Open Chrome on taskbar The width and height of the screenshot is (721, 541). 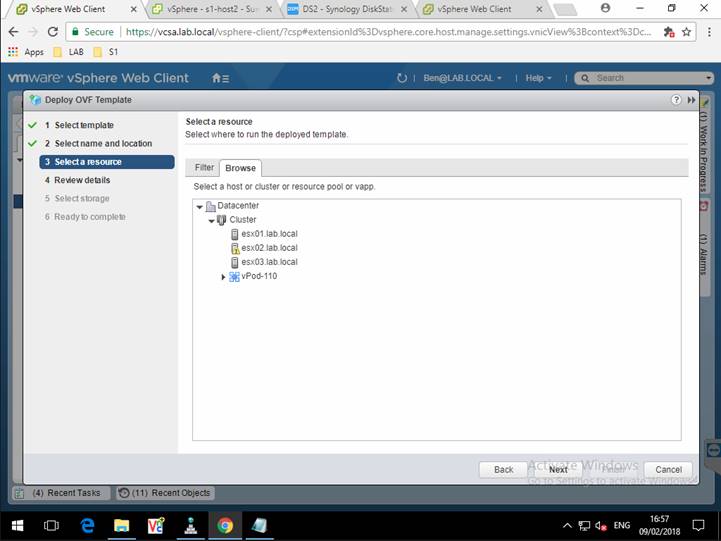[225, 525]
